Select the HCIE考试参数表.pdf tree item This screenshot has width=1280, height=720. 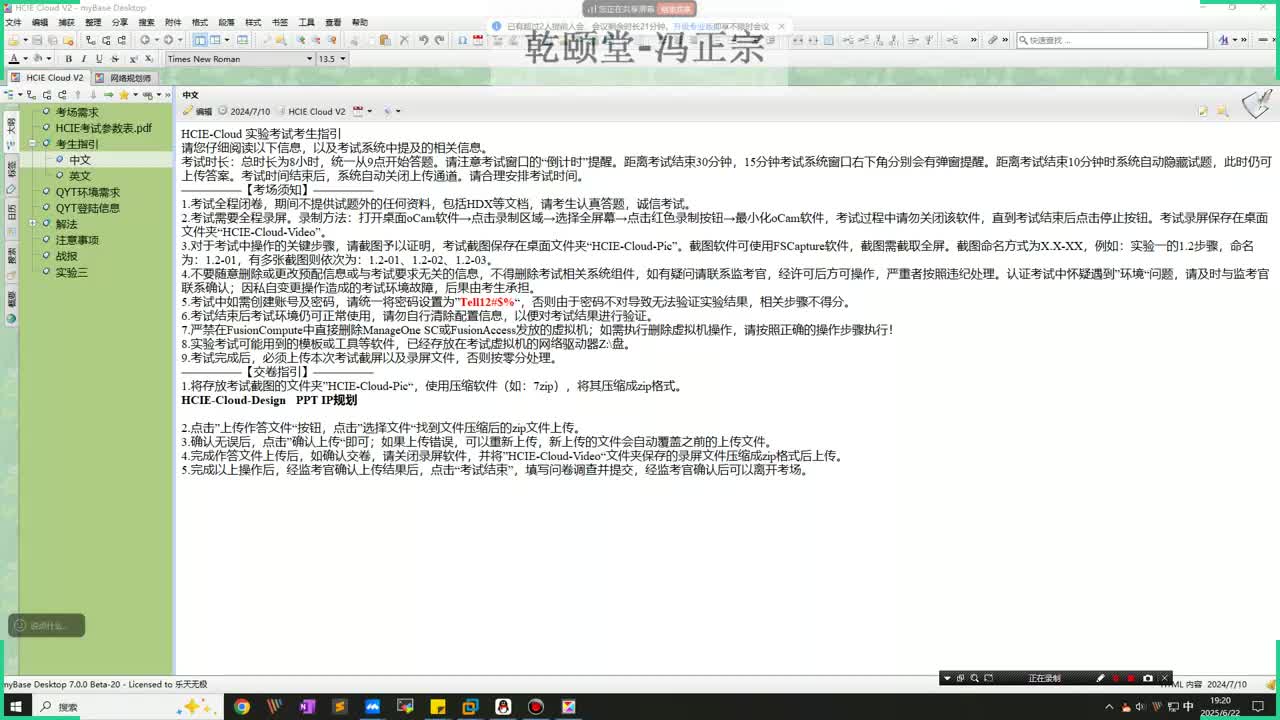coord(103,128)
